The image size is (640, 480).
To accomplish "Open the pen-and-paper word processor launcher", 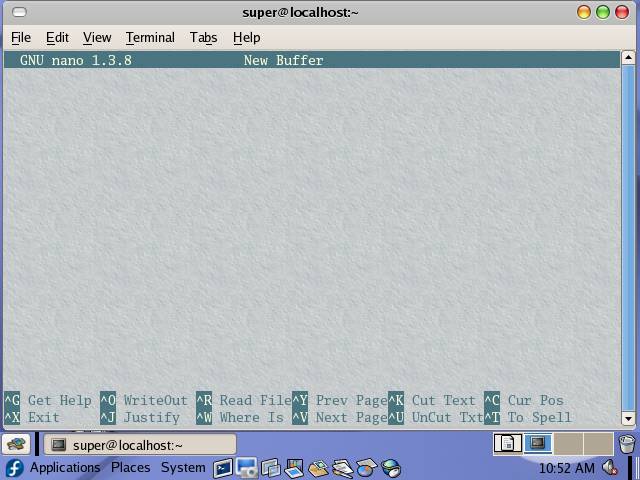I will [x=343, y=468].
